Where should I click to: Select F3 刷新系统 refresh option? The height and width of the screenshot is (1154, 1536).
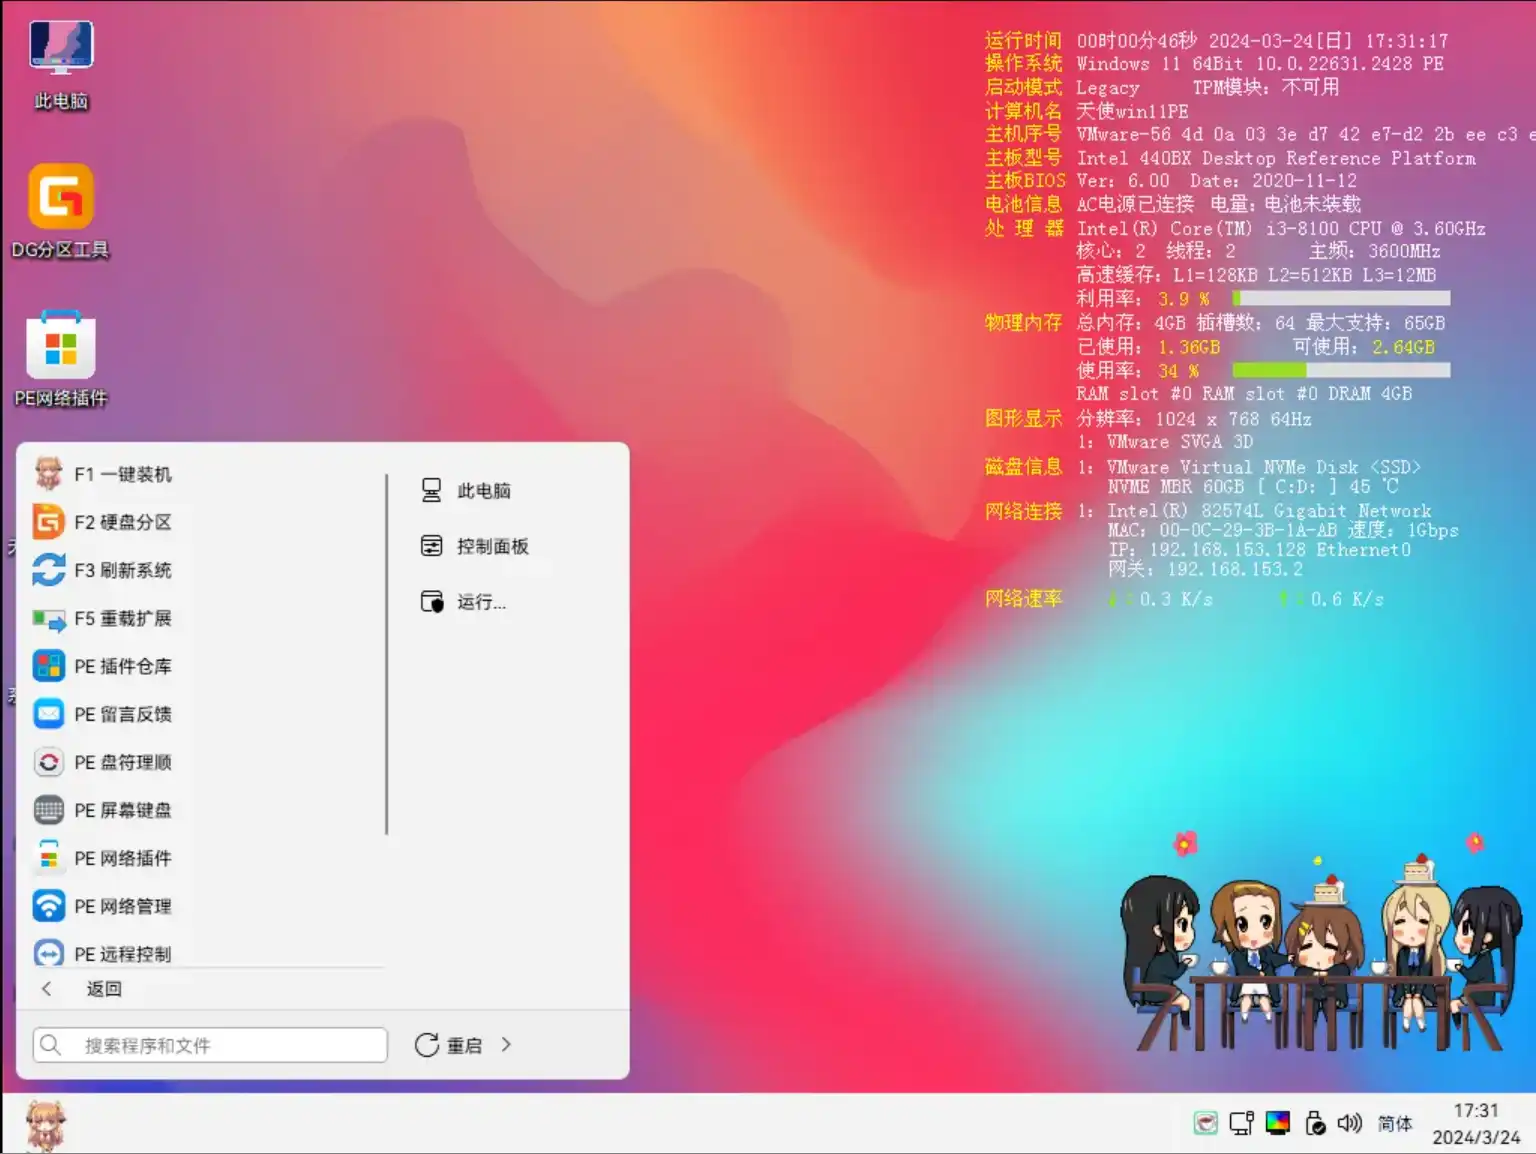pos(123,570)
